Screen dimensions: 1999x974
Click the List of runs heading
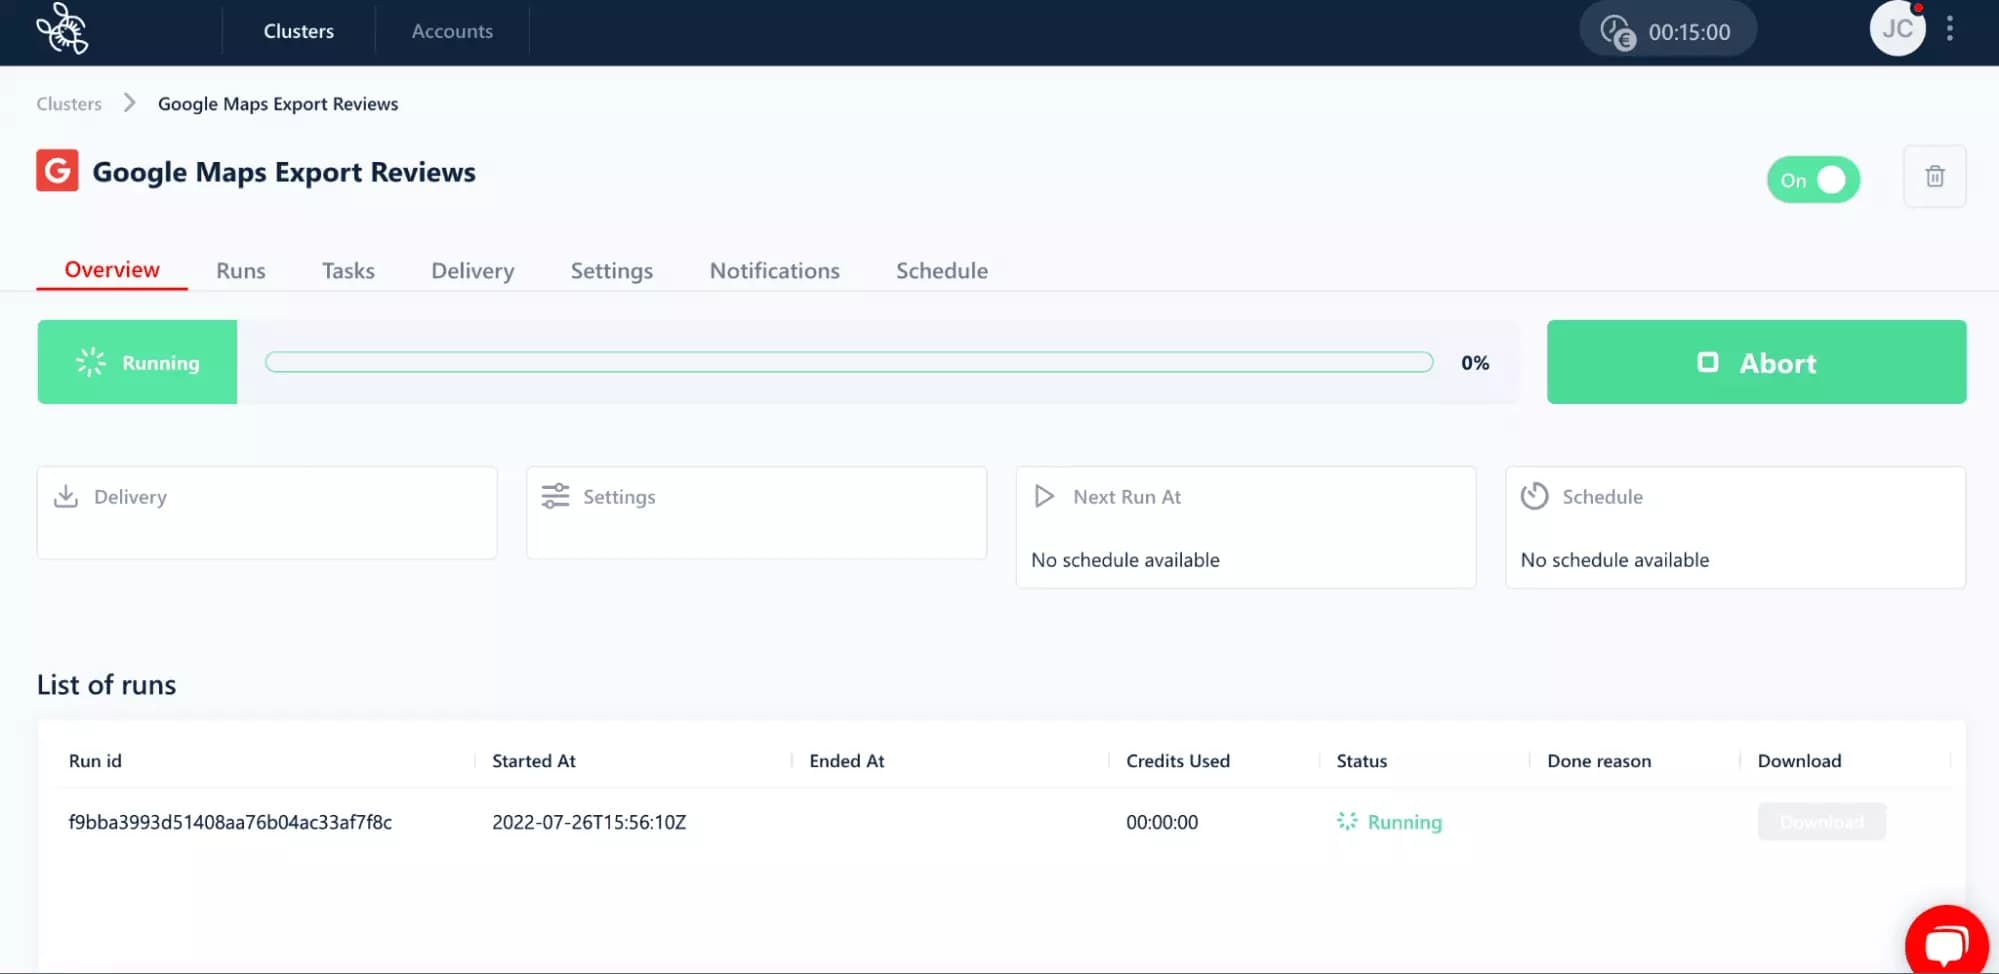(x=107, y=685)
